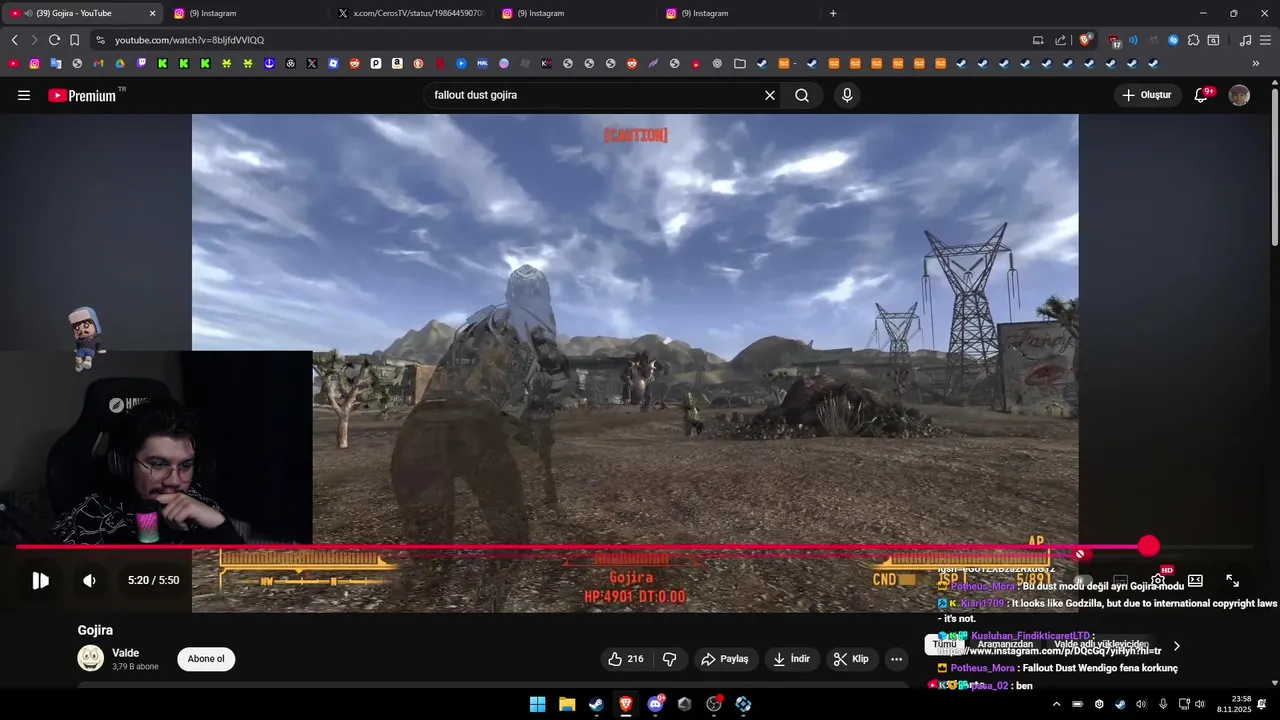The height and width of the screenshot is (720, 1280).
Task: Open extensions puzzle icon
Action: 1193,40
